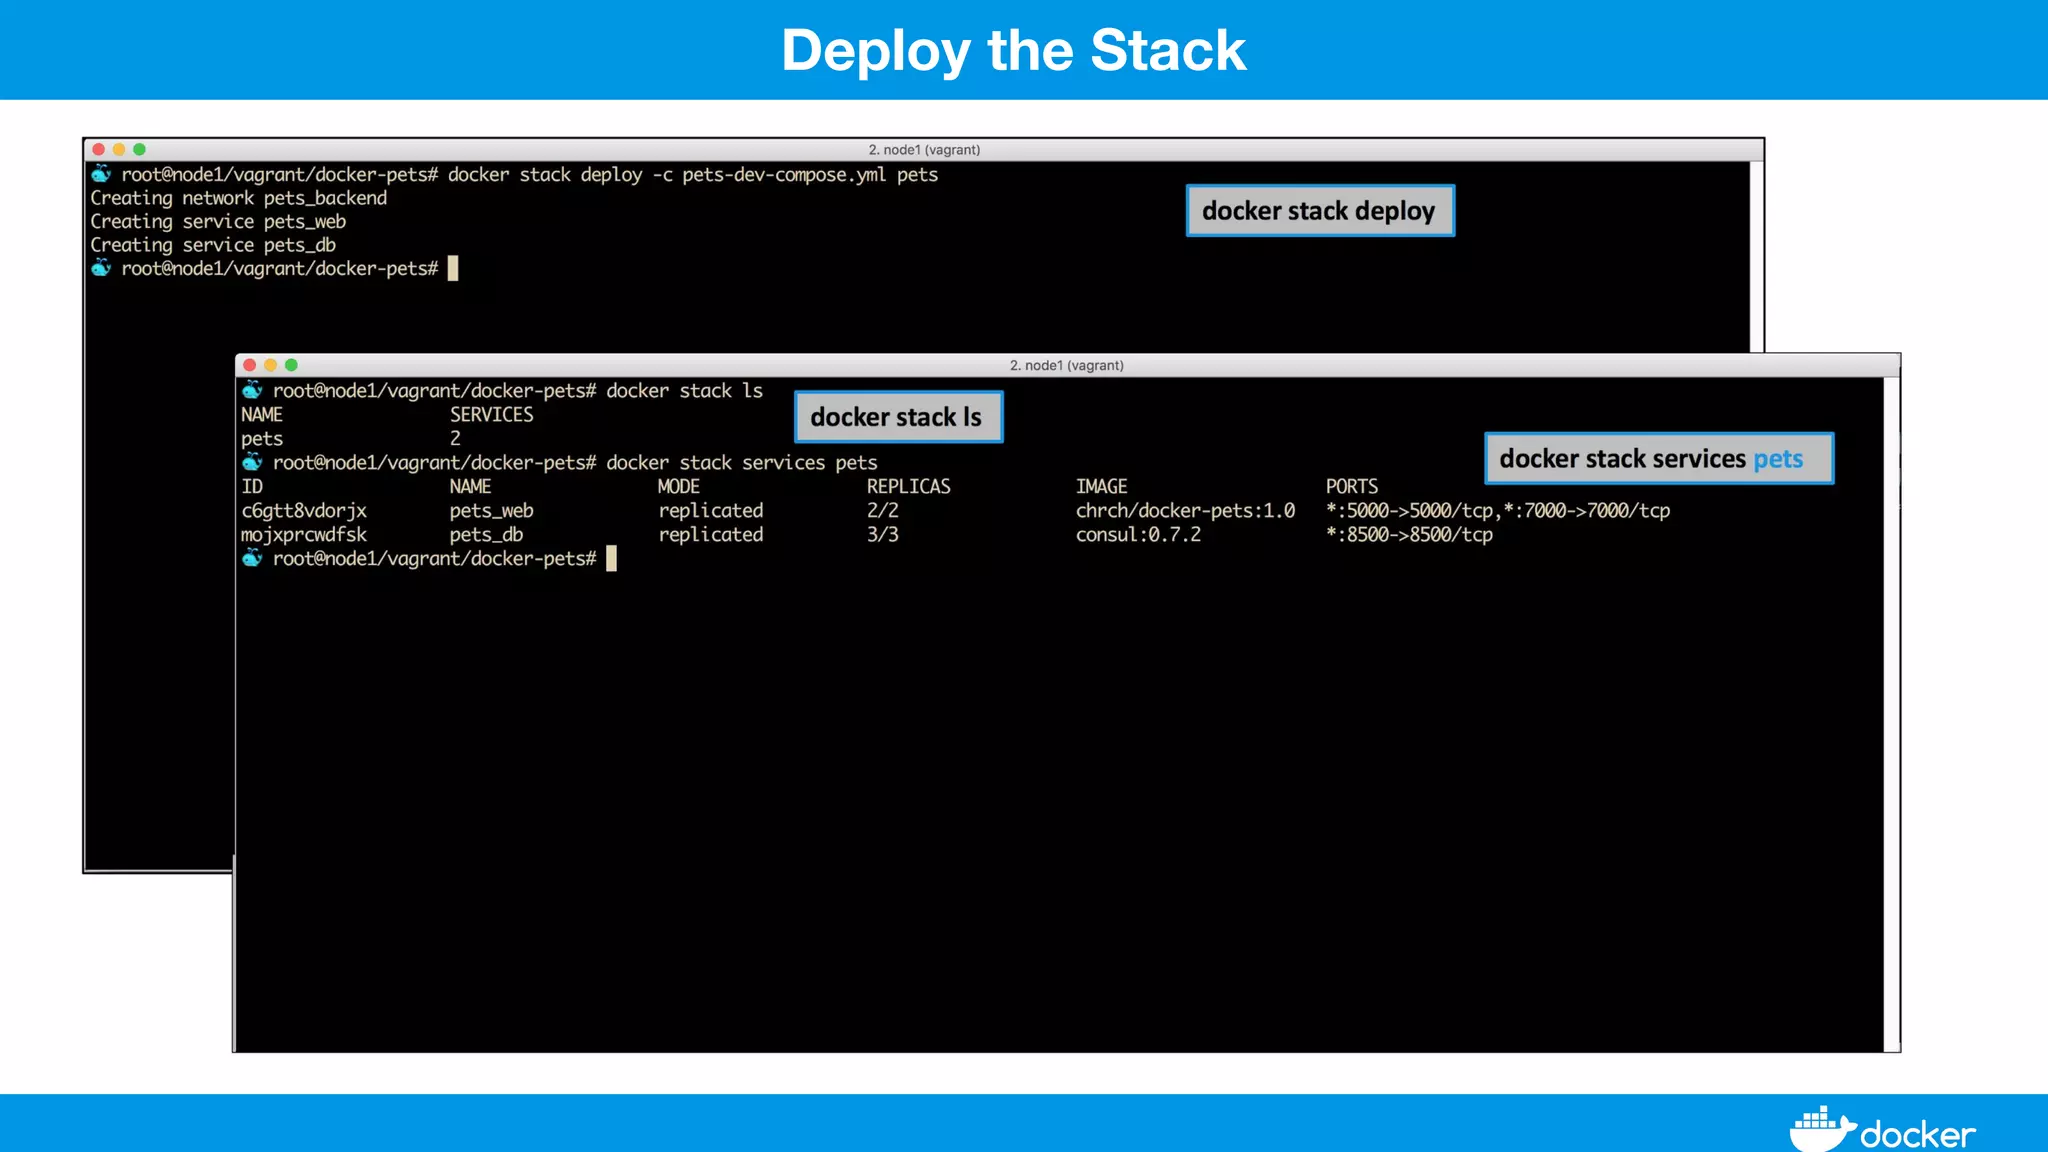Click whale icon on back terminal's empty prompt

101,268
